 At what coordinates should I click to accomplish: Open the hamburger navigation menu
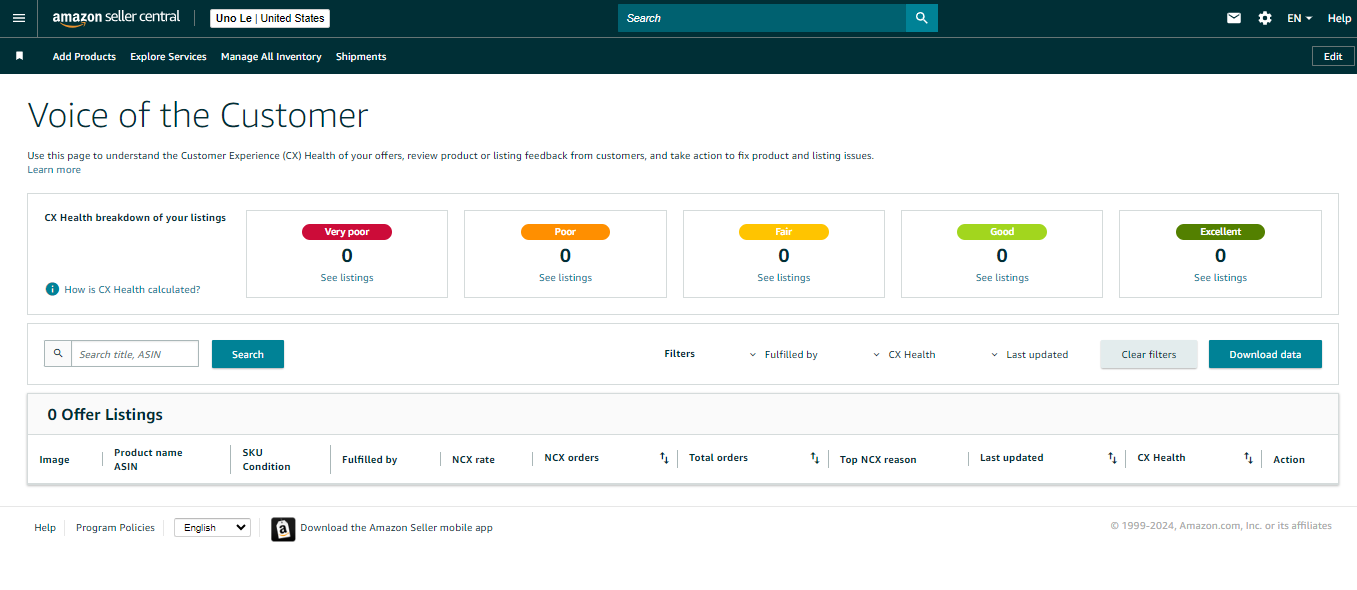(18, 18)
